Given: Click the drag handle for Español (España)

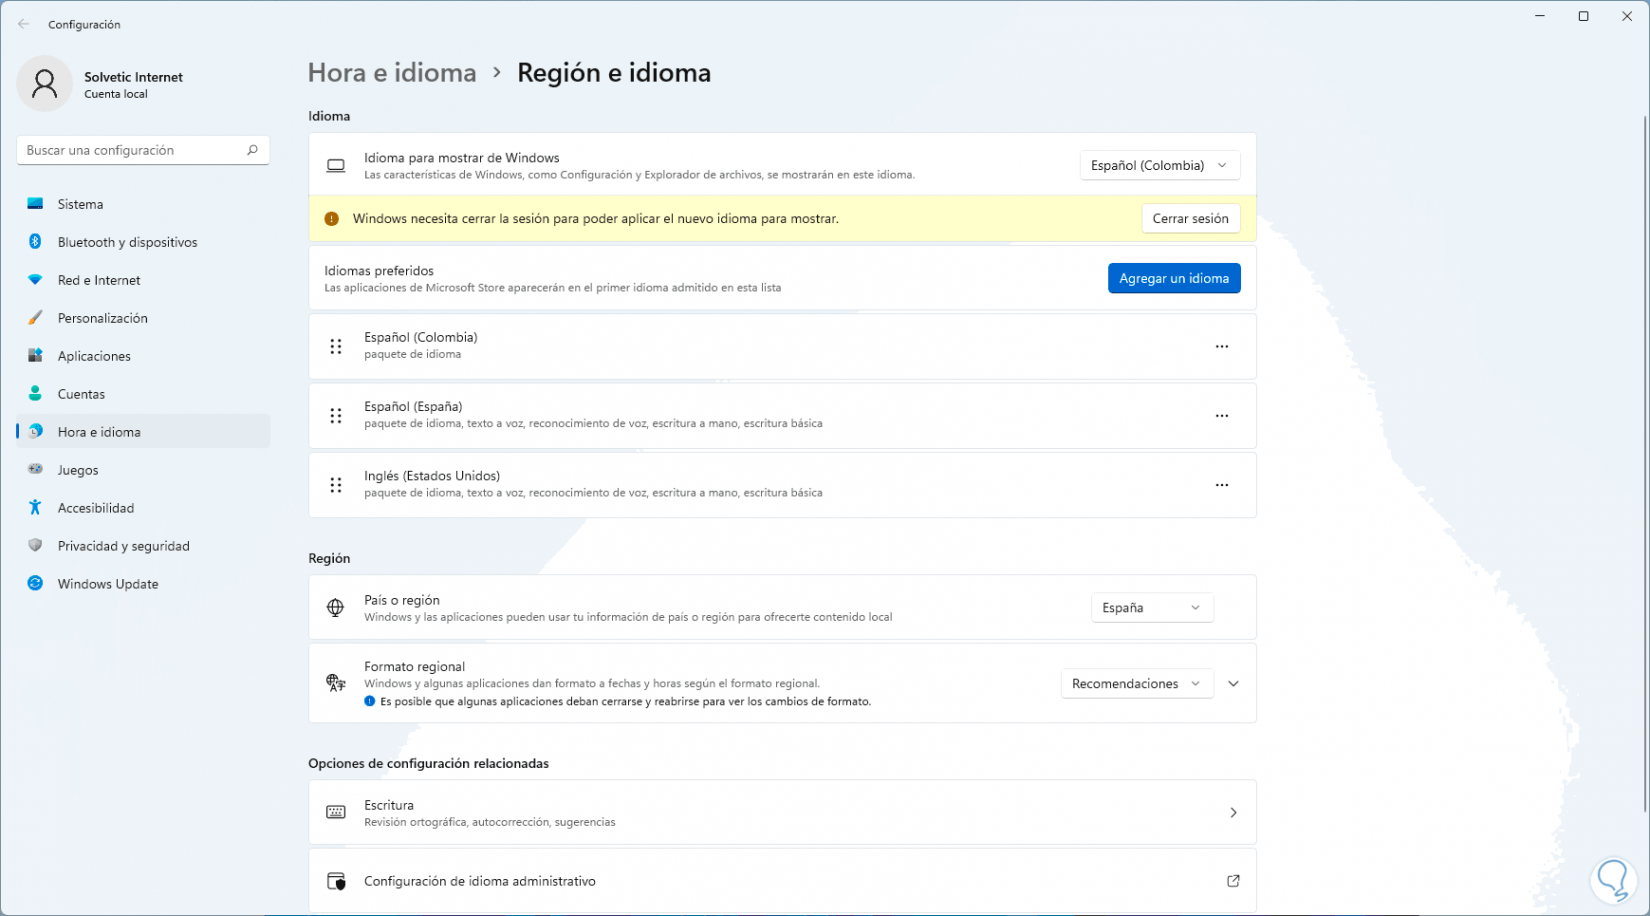Looking at the screenshot, I should [x=336, y=415].
